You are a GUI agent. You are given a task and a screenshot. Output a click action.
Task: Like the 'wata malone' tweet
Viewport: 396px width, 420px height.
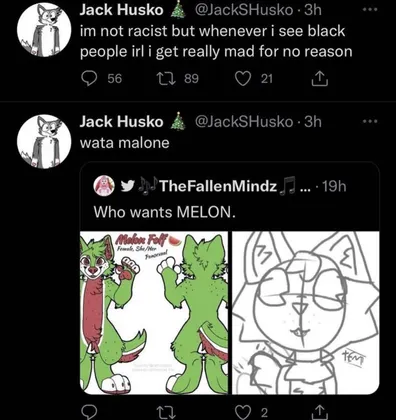pyautogui.click(x=243, y=413)
